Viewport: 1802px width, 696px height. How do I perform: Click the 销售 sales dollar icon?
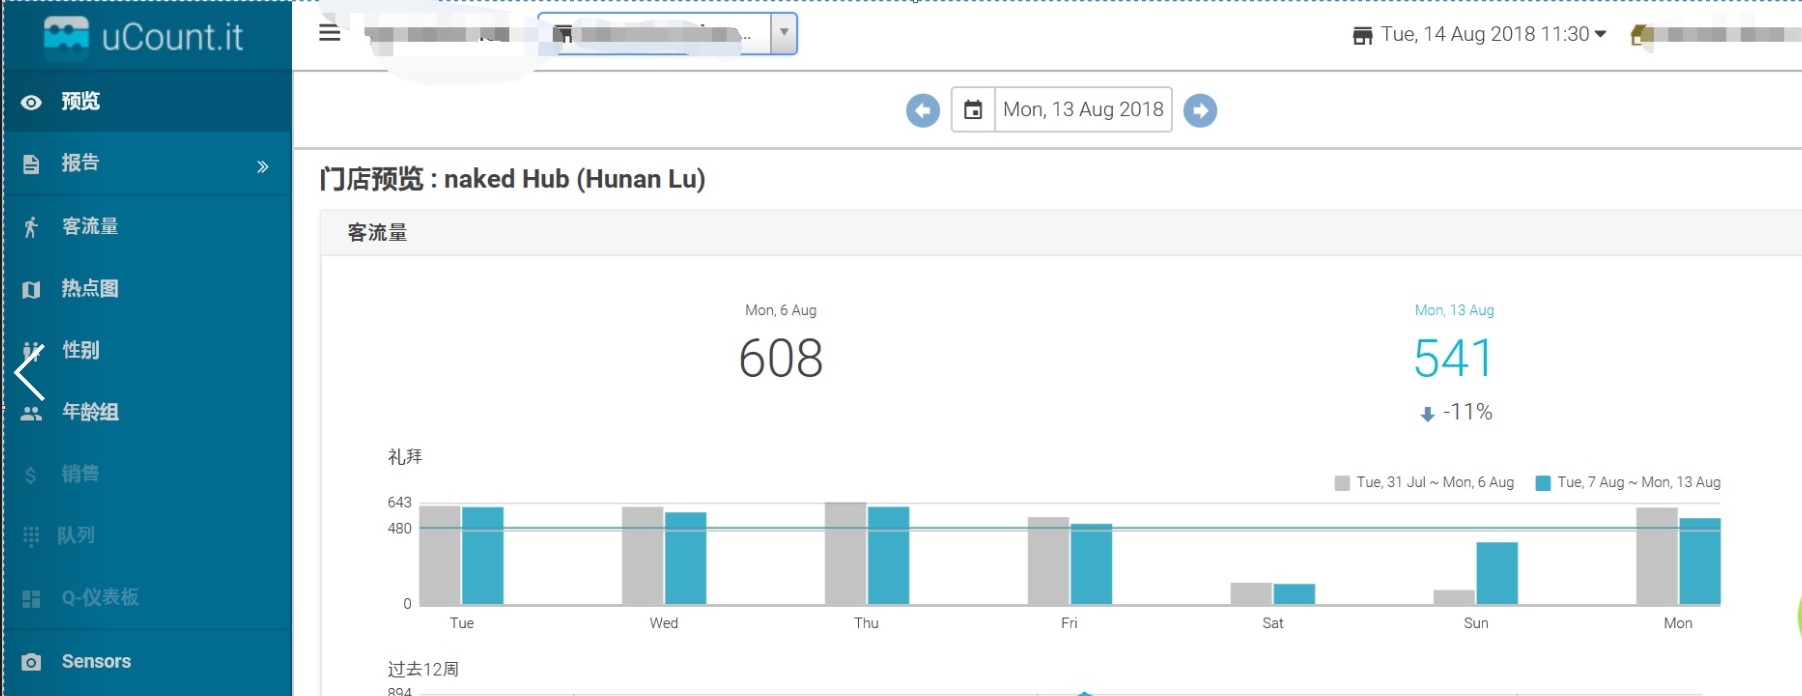30,475
